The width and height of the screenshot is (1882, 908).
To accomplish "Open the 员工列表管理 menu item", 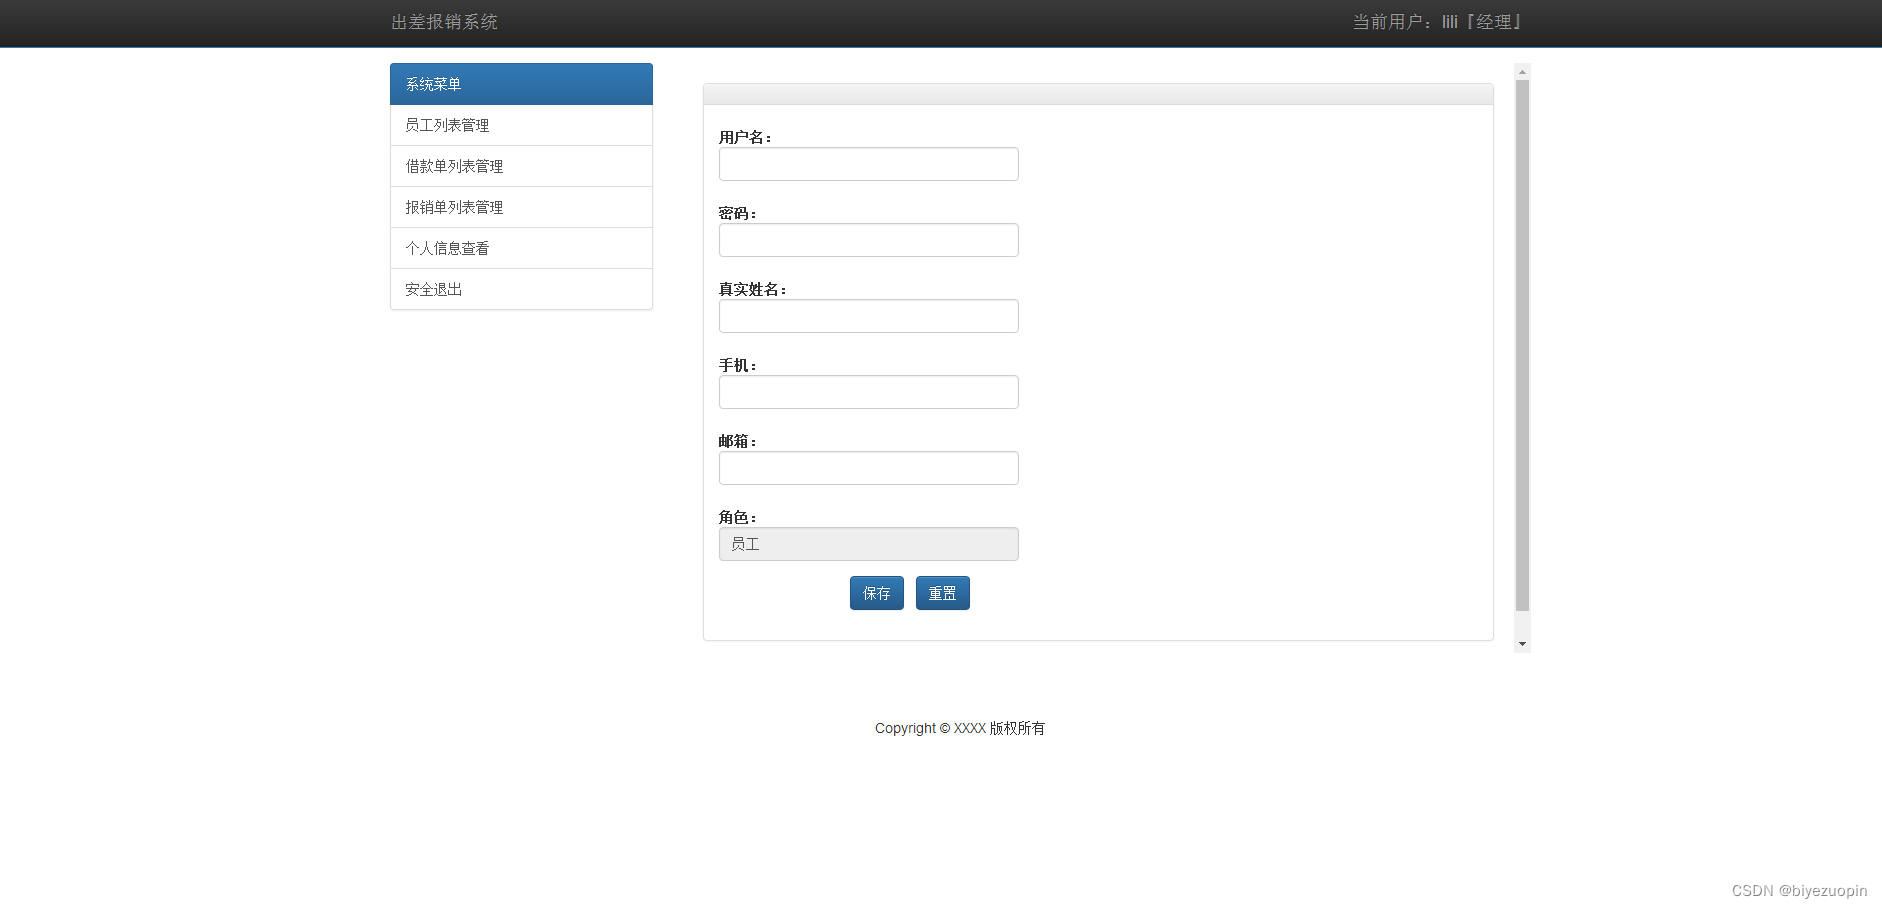I will pyautogui.click(x=521, y=125).
